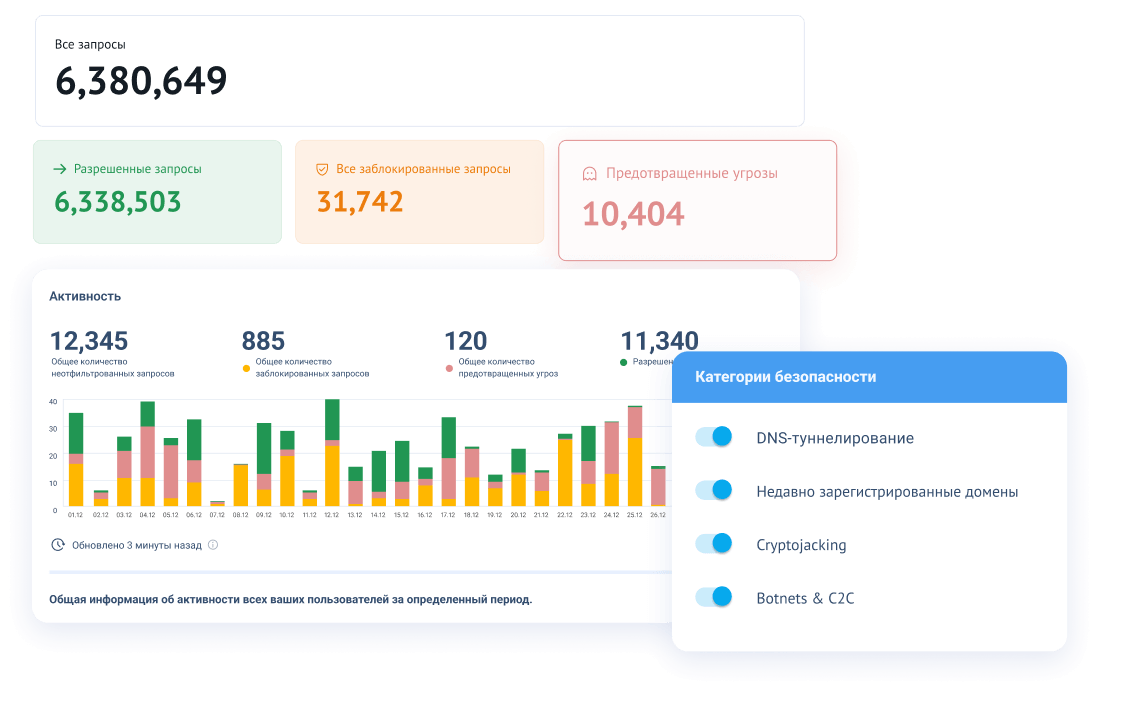This screenshot has height=727, width=1140.
Task: Click the yellow legend dot for заблокированных запросов
Action: [x=246, y=368]
